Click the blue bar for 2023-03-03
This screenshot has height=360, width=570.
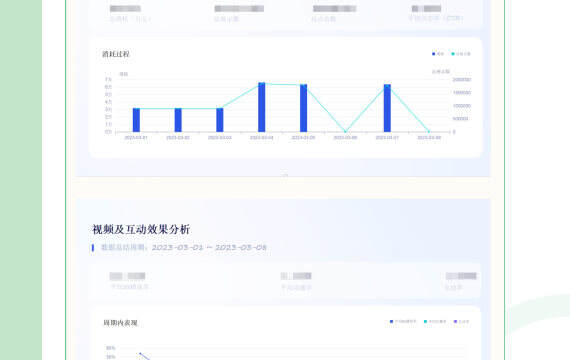[220, 120]
